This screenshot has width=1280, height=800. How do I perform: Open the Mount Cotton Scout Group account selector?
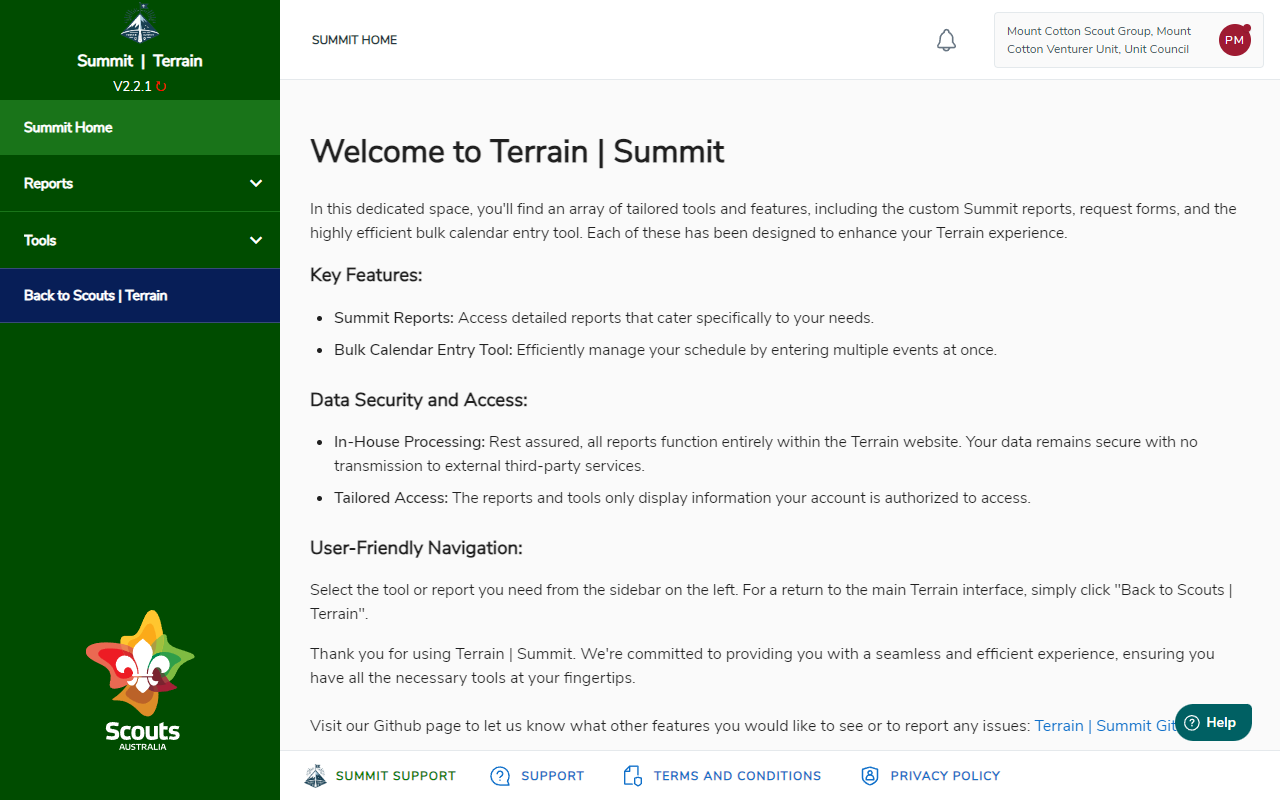pos(1098,40)
